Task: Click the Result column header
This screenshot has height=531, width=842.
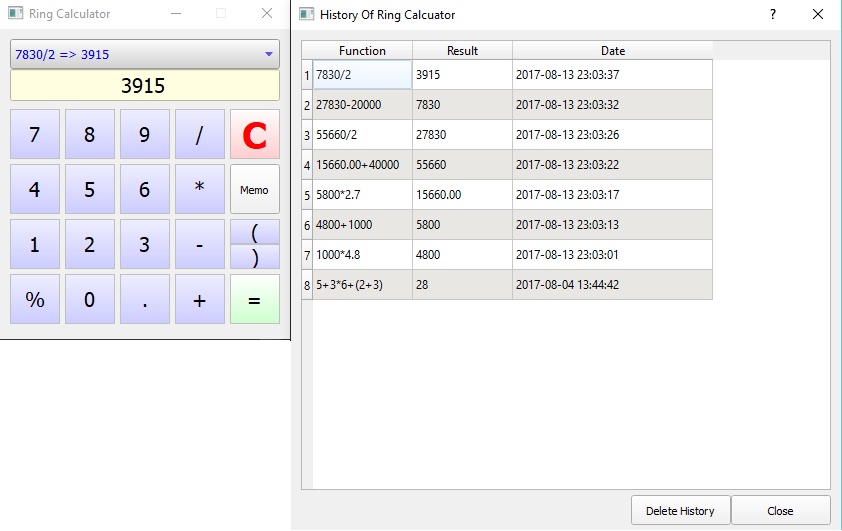Action: (x=462, y=51)
